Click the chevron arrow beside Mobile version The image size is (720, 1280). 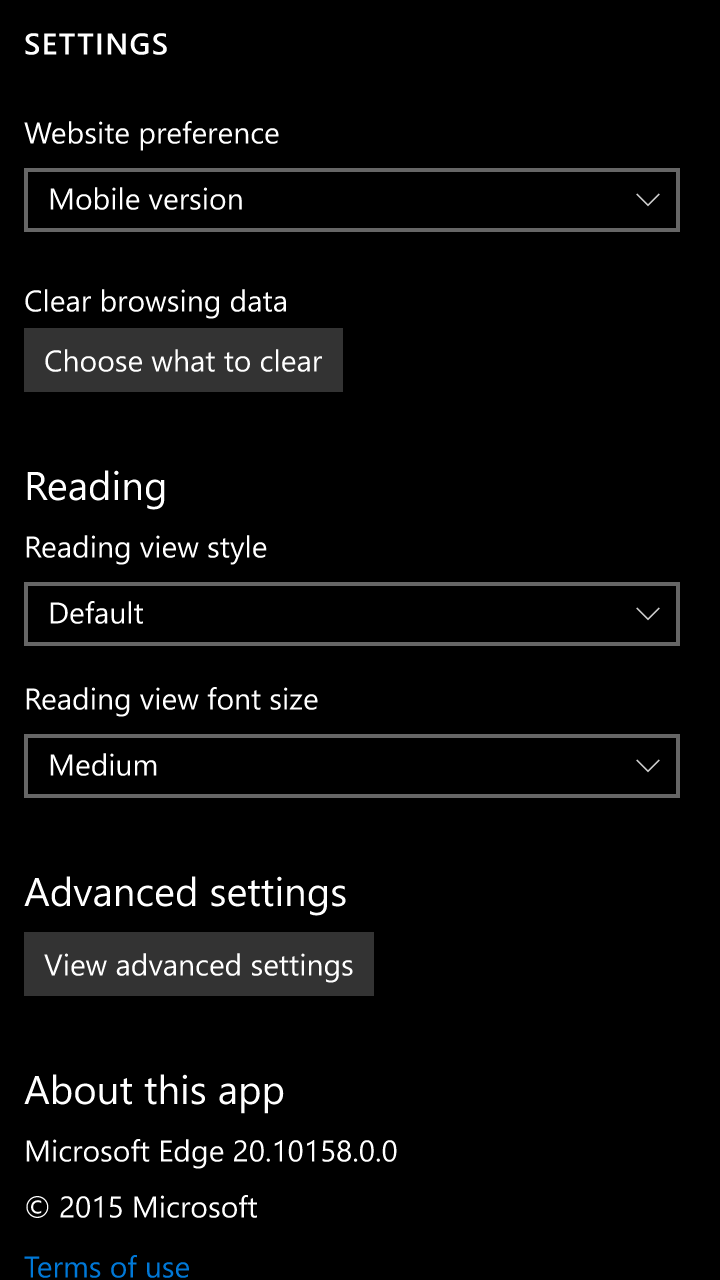(648, 200)
